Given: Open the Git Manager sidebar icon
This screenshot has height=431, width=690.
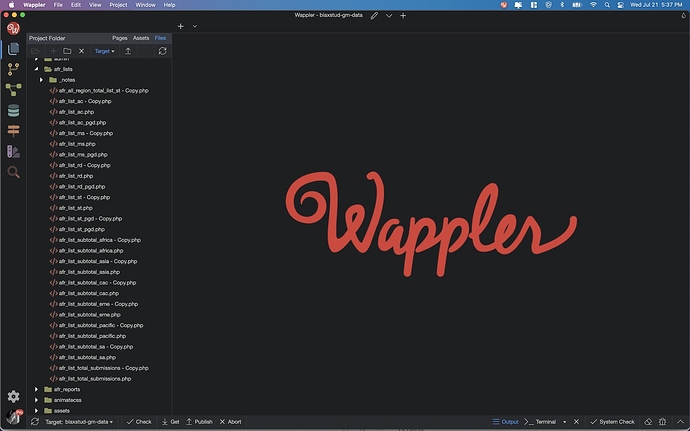Looking at the screenshot, I should point(13,69).
